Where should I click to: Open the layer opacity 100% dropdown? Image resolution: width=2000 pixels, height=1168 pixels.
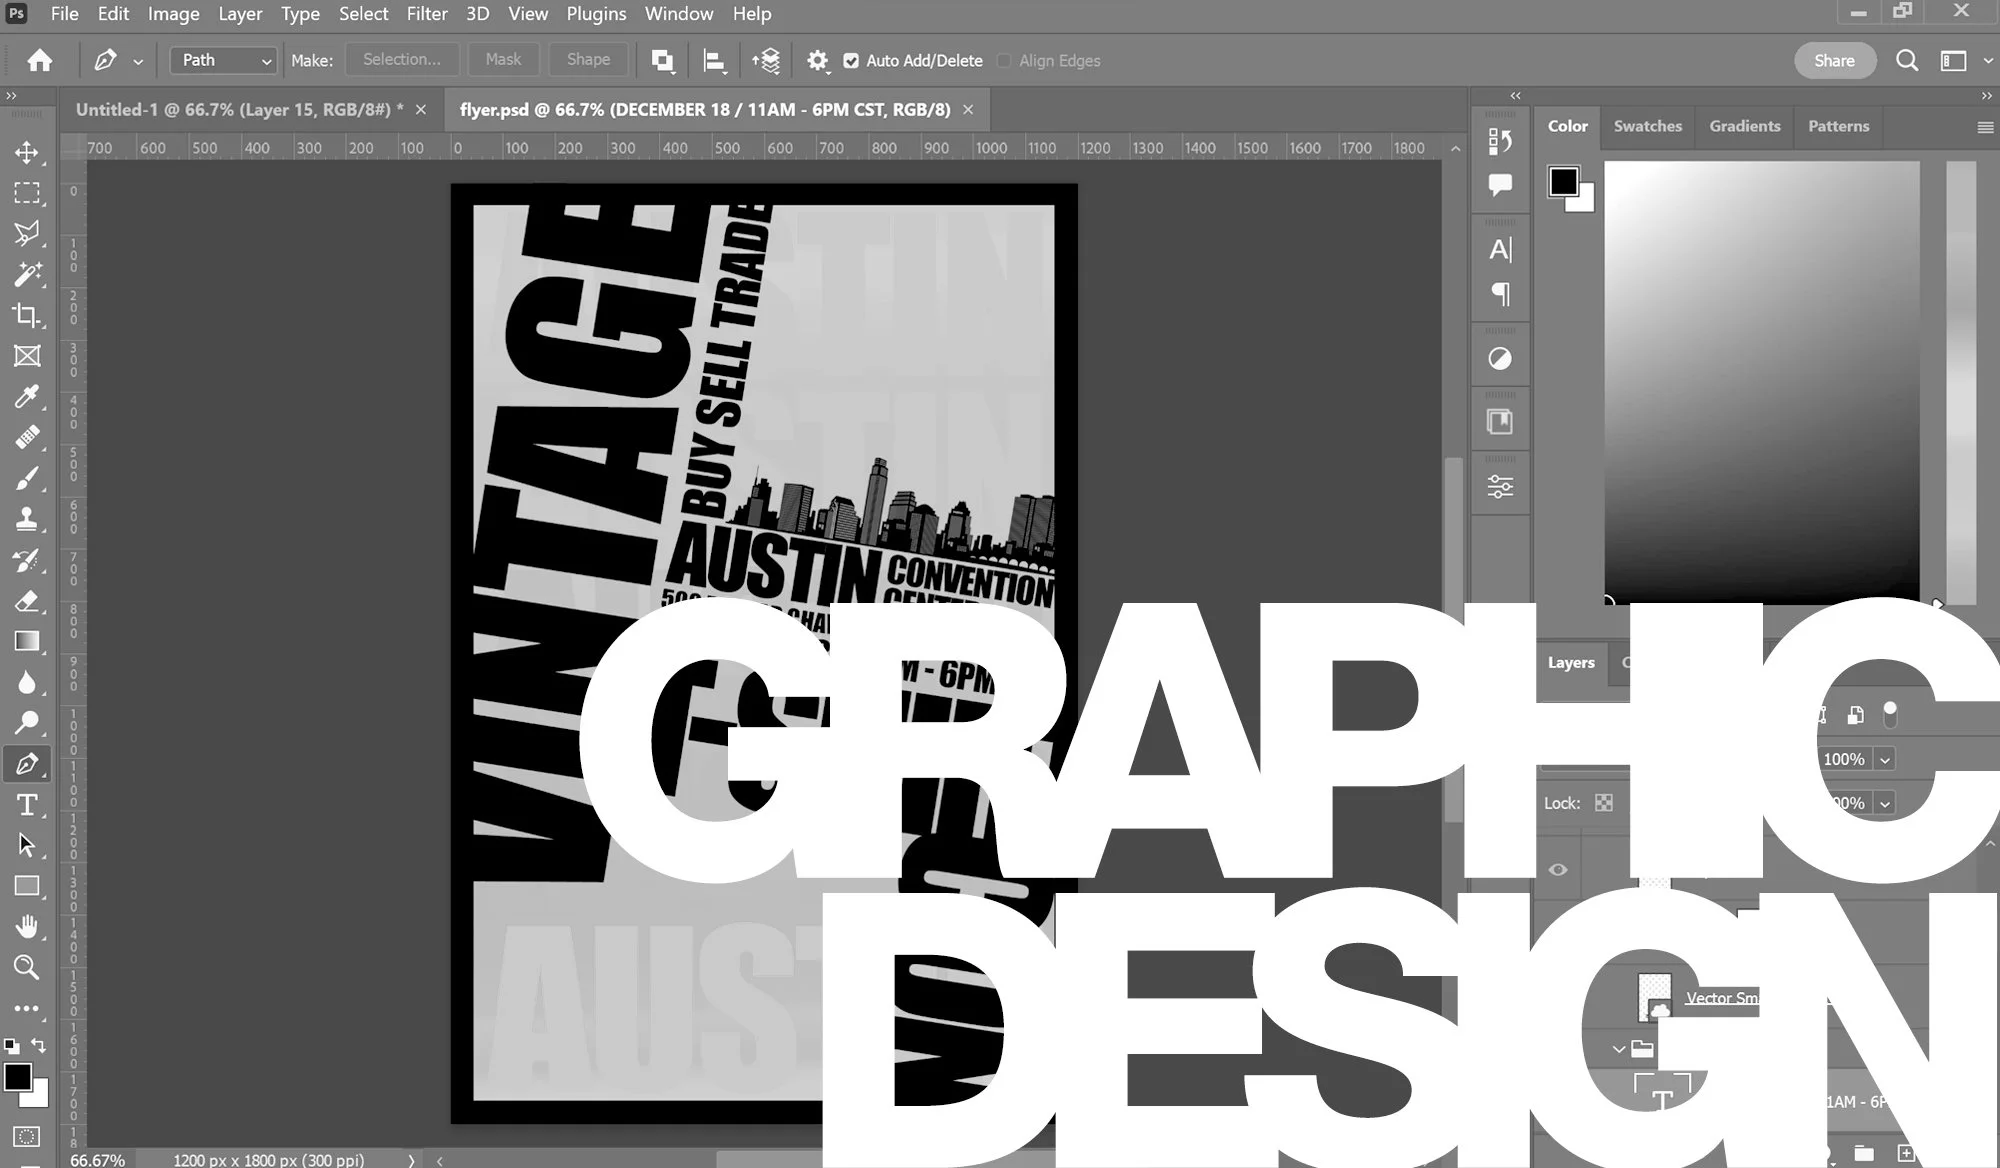click(x=1885, y=759)
